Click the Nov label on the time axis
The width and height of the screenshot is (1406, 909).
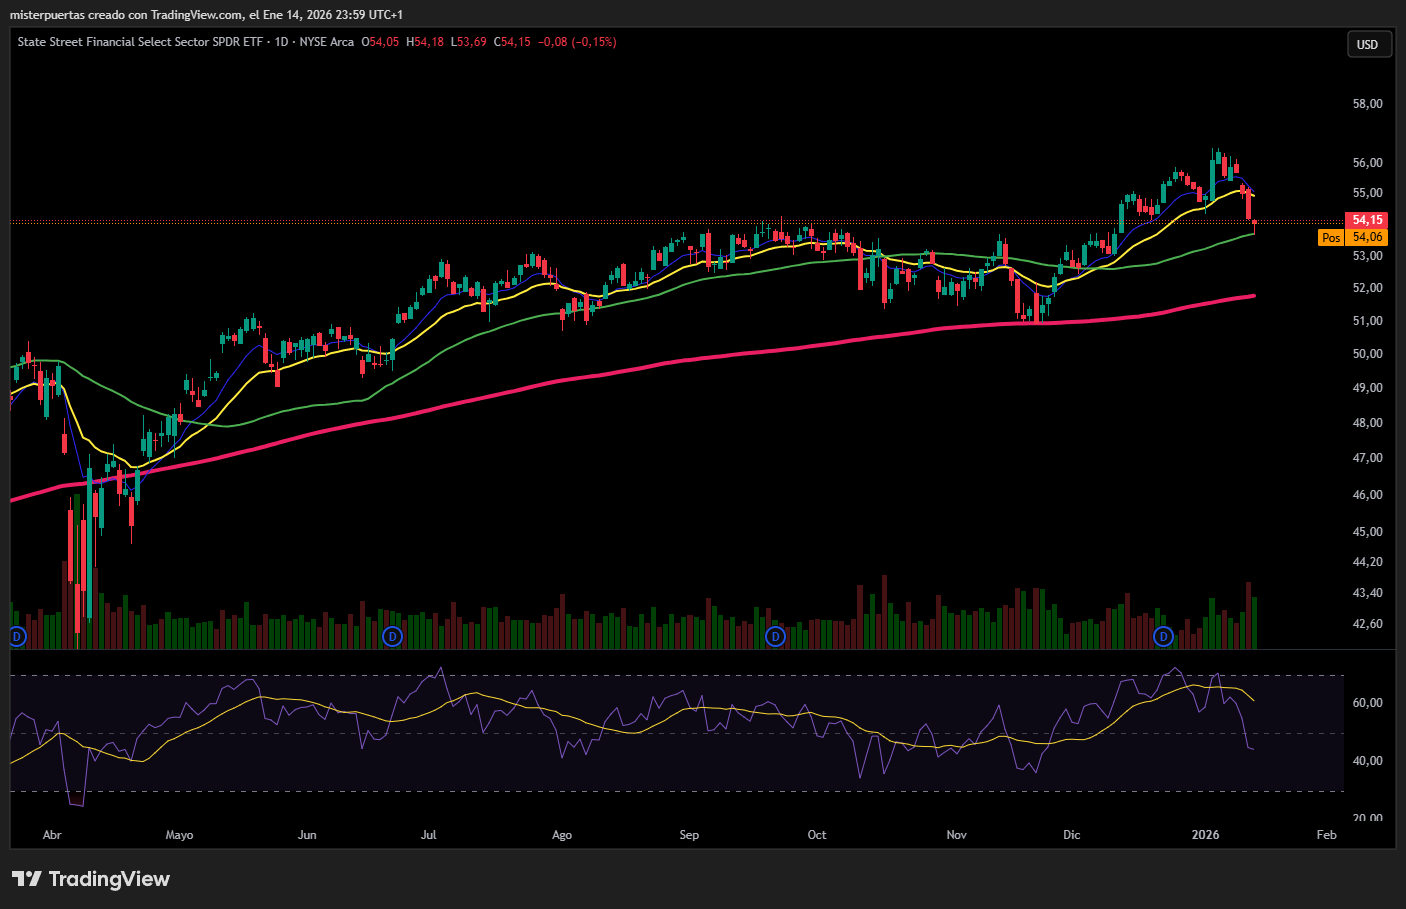click(956, 835)
